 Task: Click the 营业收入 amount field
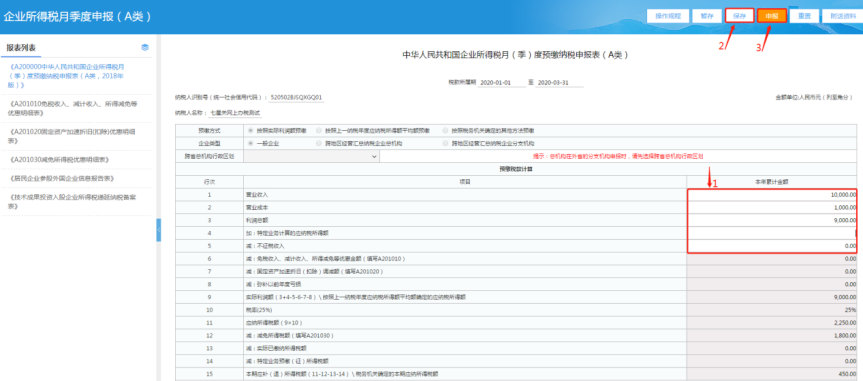772,195
